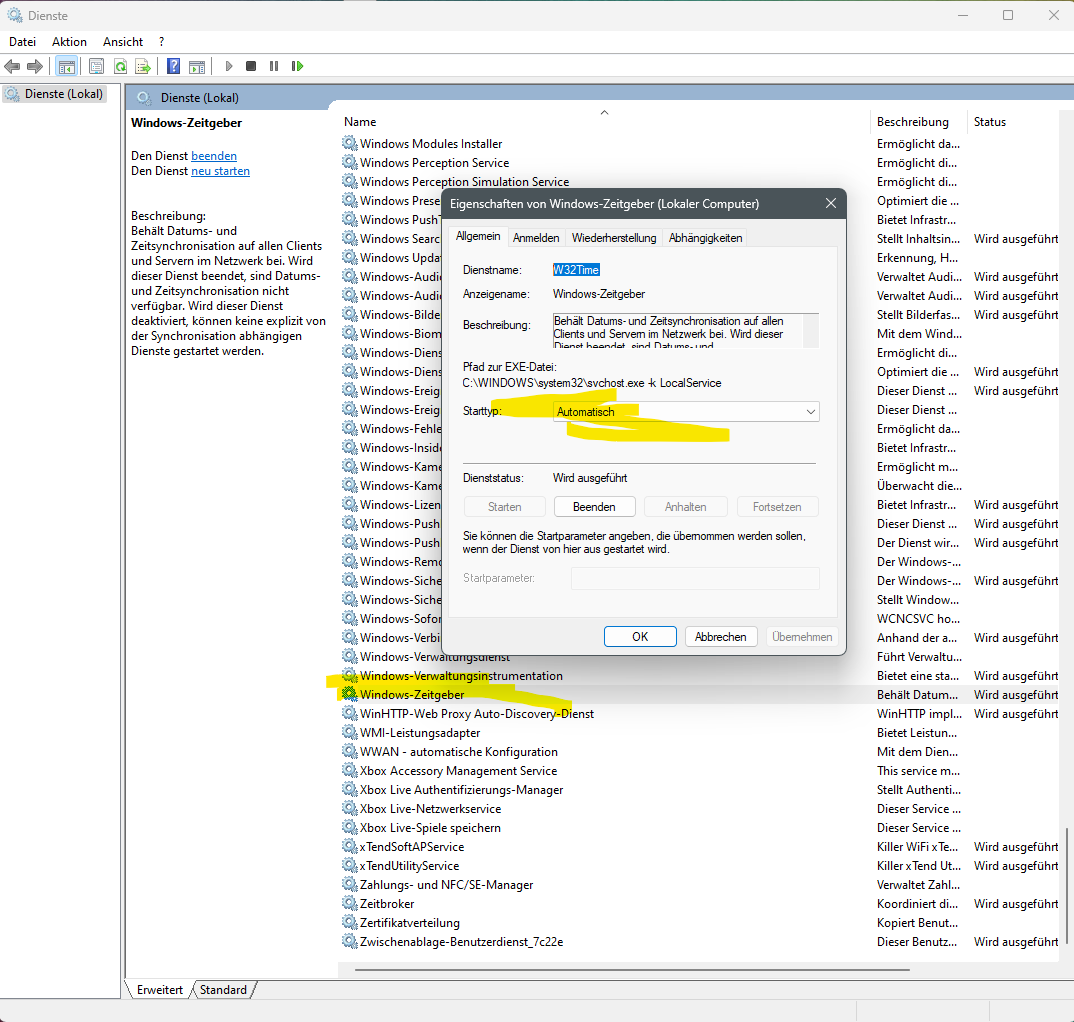Pause service with the pause icon

[274, 66]
